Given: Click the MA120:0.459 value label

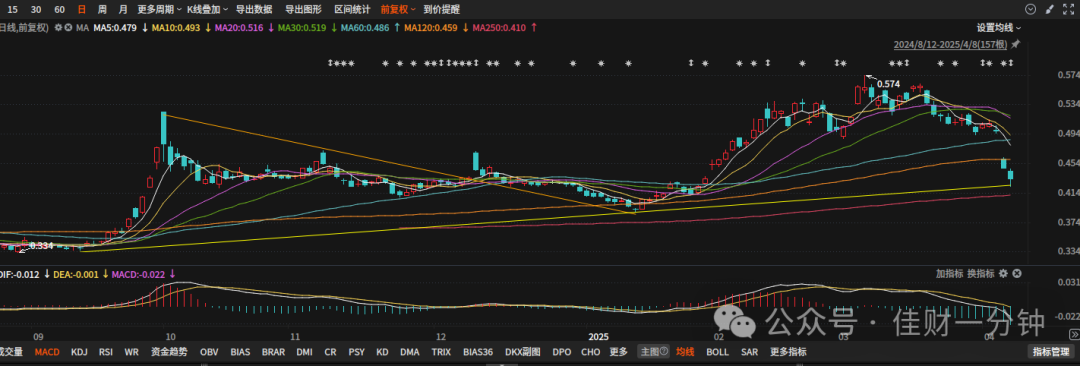Looking at the screenshot, I should pyautogui.click(x=431, y=28).
